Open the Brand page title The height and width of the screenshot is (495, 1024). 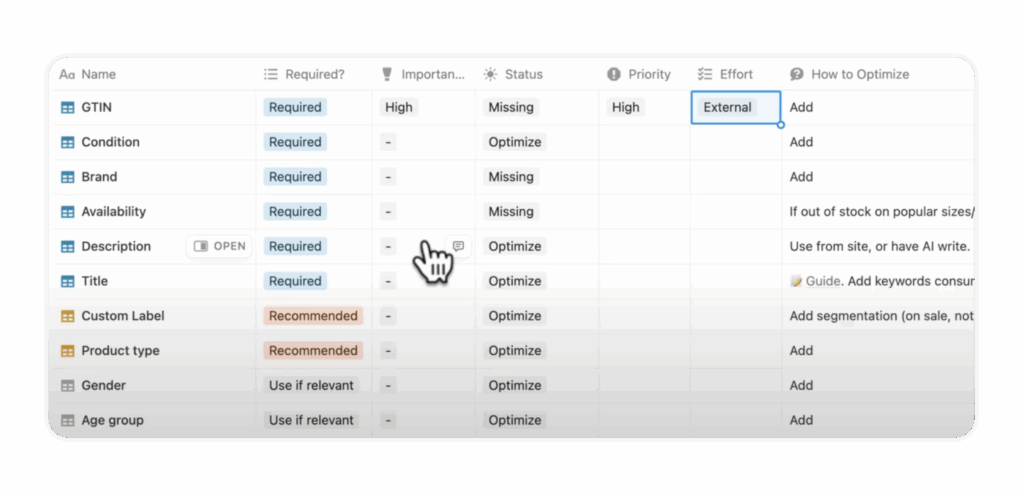point(99,177)
